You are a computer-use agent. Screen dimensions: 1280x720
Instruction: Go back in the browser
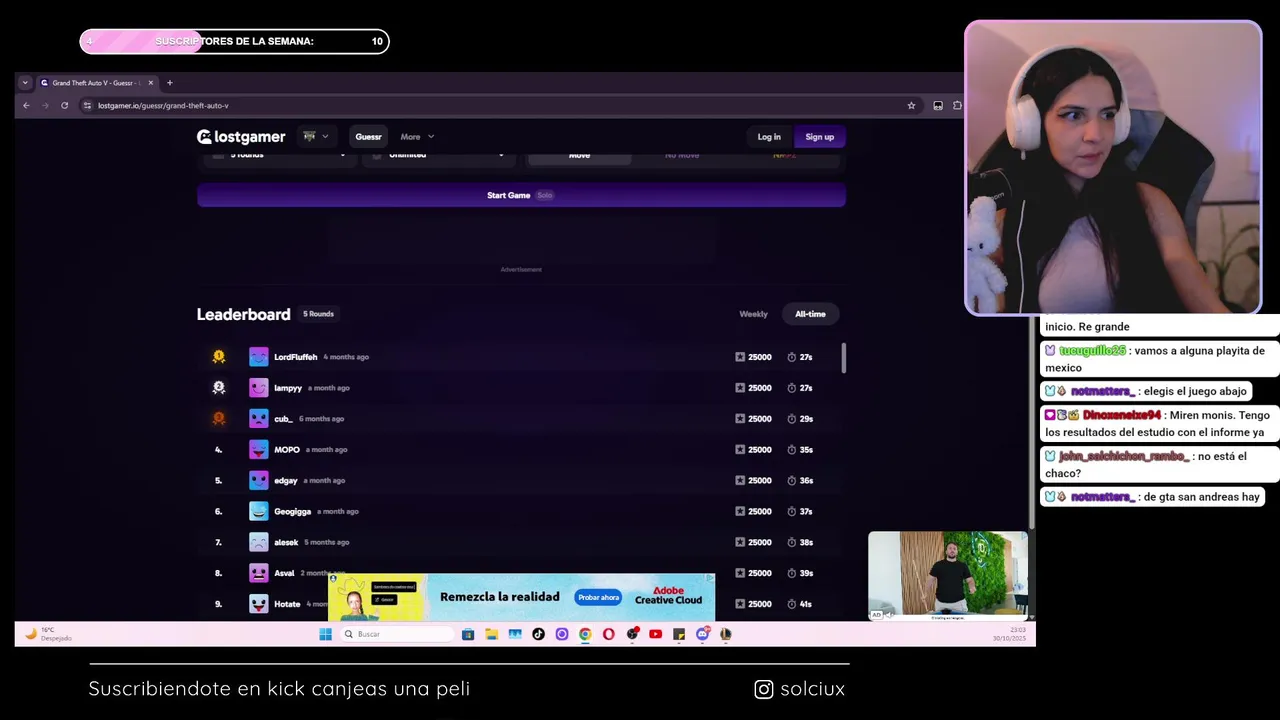tap(26, 105)
